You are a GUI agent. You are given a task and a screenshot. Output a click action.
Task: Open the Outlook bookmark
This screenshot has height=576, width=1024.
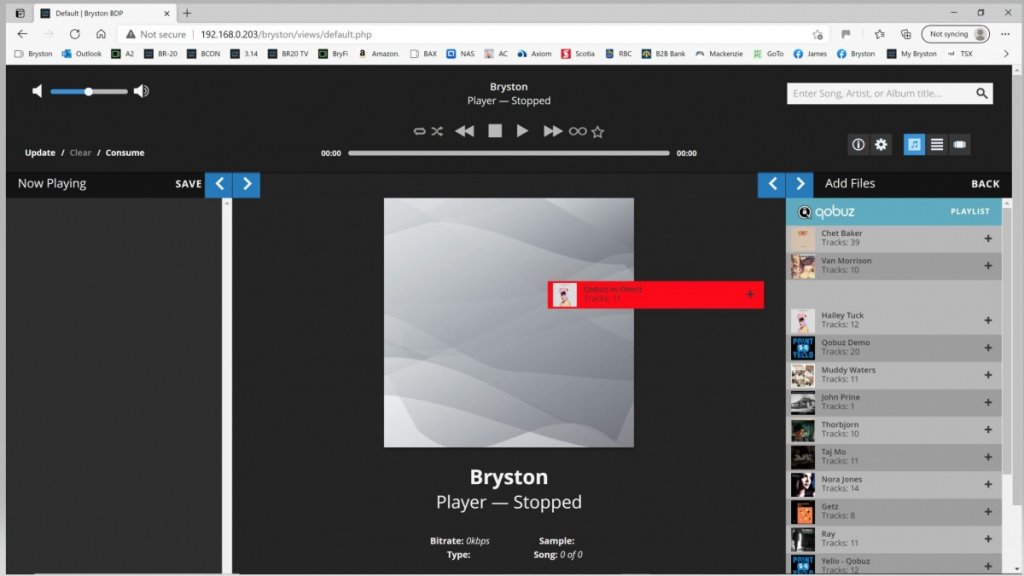pos(82,54)
